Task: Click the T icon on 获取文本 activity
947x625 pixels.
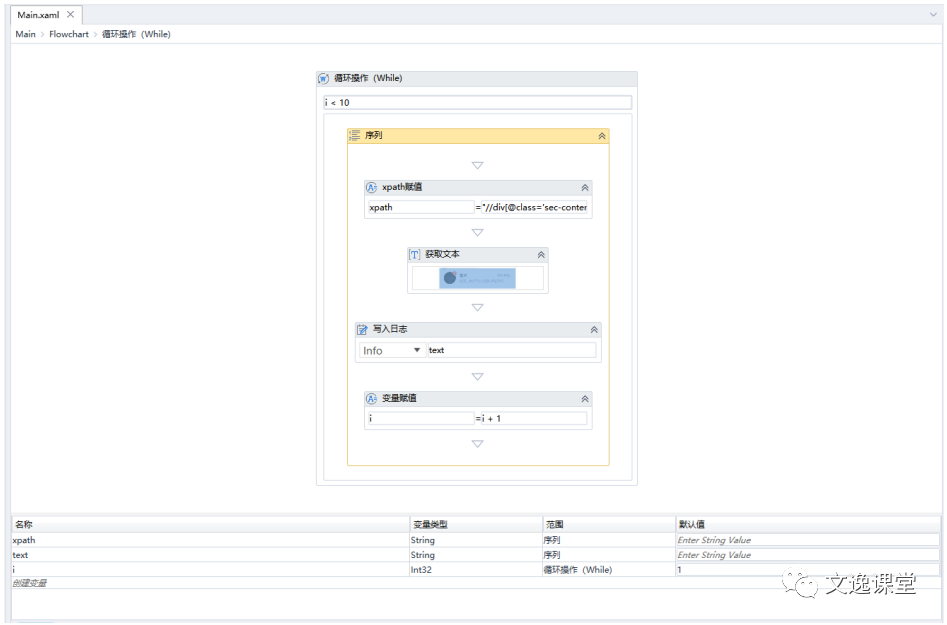Action: point(413,254)
